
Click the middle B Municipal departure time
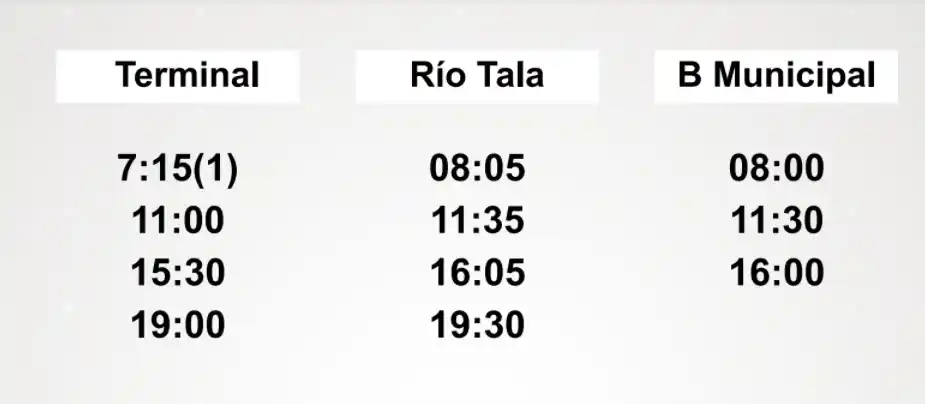click(x=777, y=221)
